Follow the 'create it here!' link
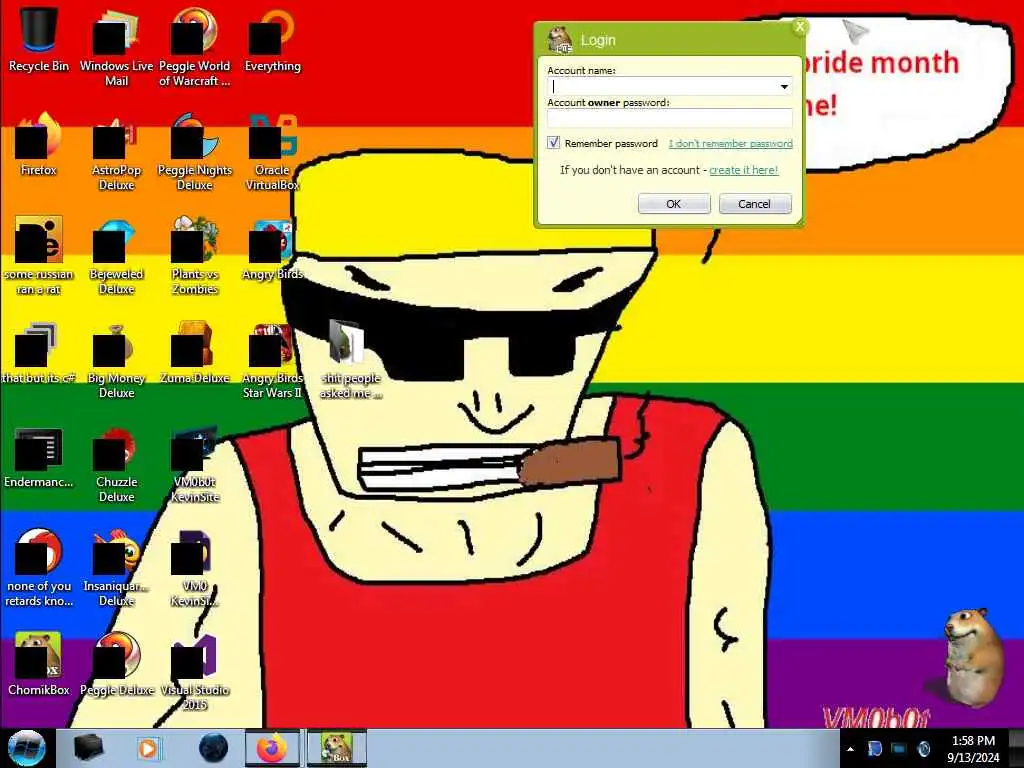Screen dimensions: 1024x768 (x=744, y=170)
